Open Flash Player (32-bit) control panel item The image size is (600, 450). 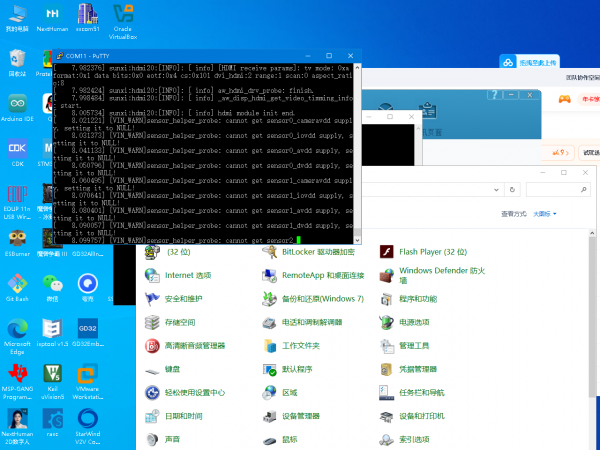tap(432, 251)
